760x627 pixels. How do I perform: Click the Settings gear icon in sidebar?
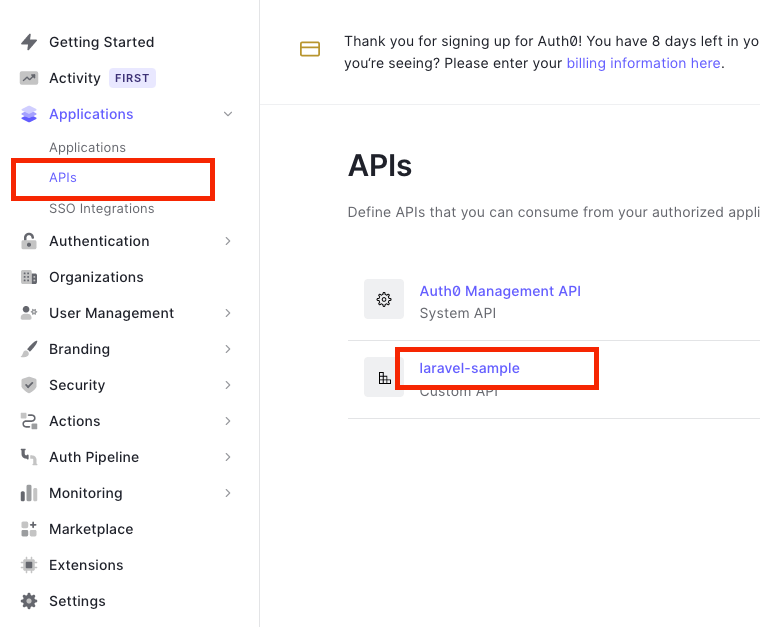coord(29,601)
